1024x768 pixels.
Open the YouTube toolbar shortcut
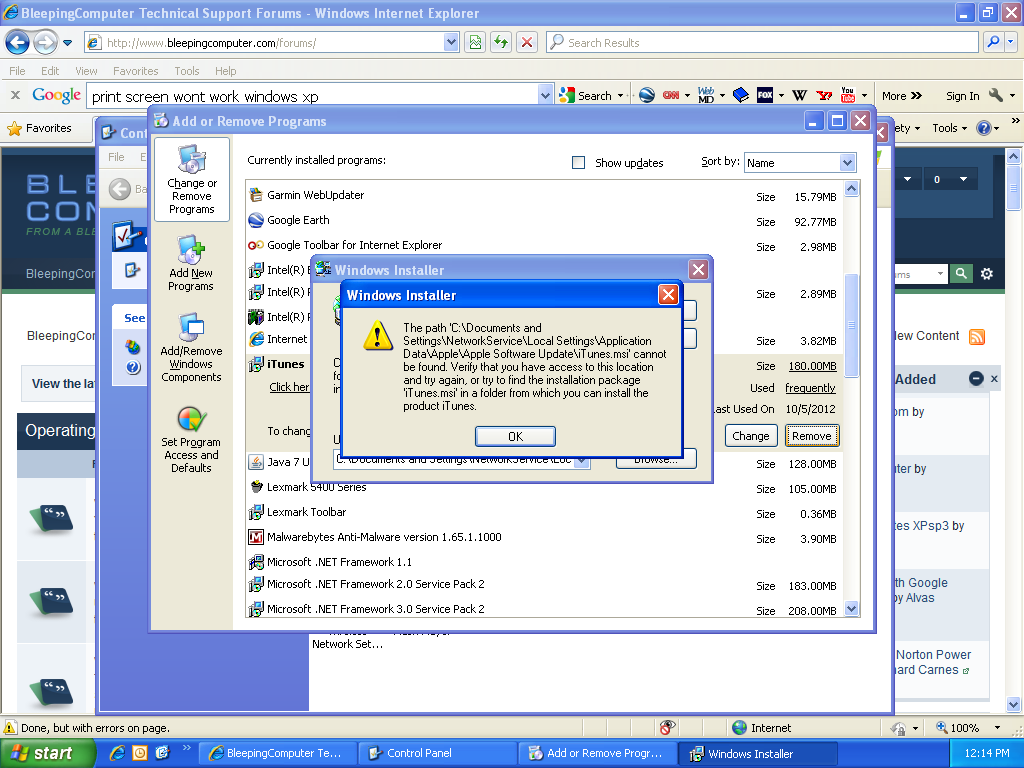coord(848,95)
